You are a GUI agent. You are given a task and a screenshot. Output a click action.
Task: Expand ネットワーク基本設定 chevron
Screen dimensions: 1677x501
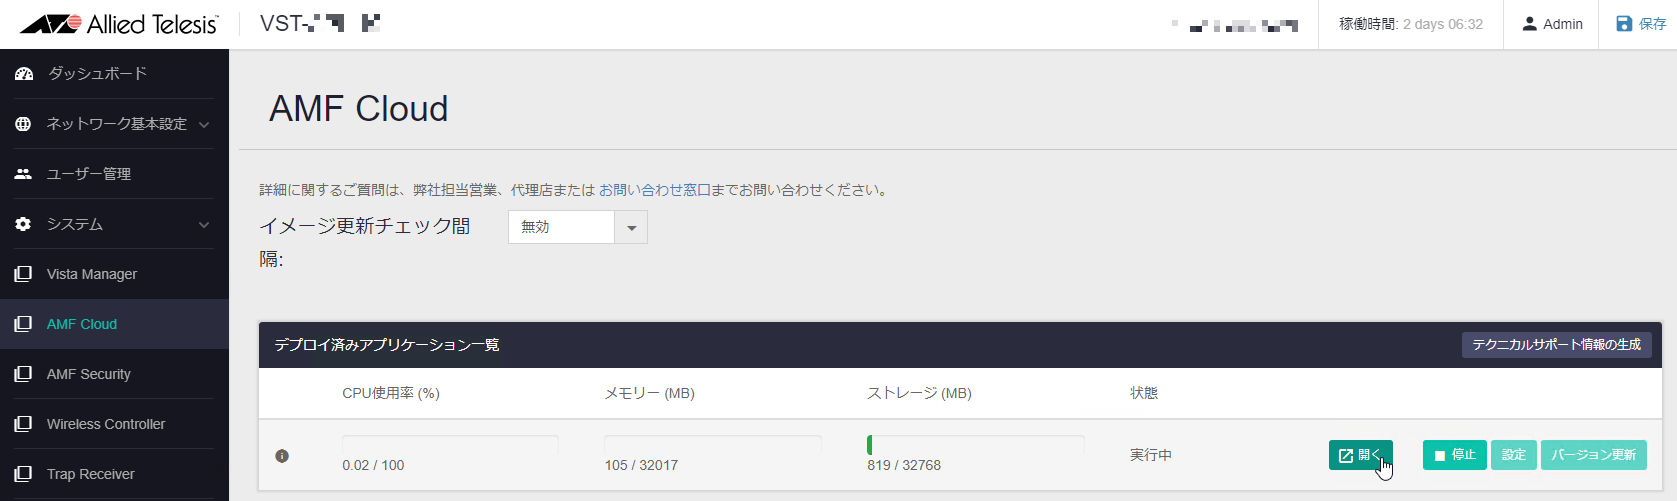pyautogui.click(x=204, y=125)
